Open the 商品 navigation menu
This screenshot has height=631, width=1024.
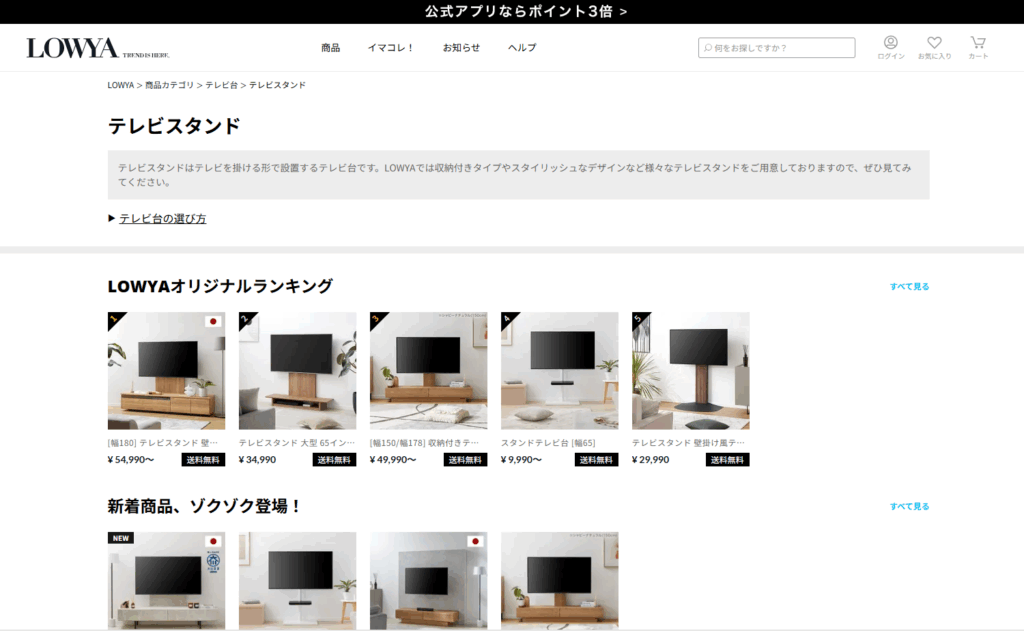click(x=330, y=48)
